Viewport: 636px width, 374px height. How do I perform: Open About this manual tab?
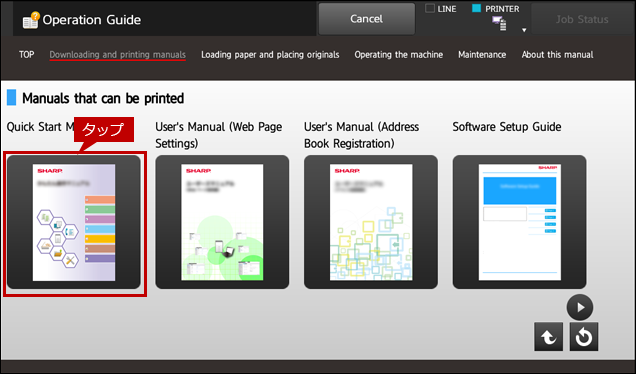tap(557, 55)
